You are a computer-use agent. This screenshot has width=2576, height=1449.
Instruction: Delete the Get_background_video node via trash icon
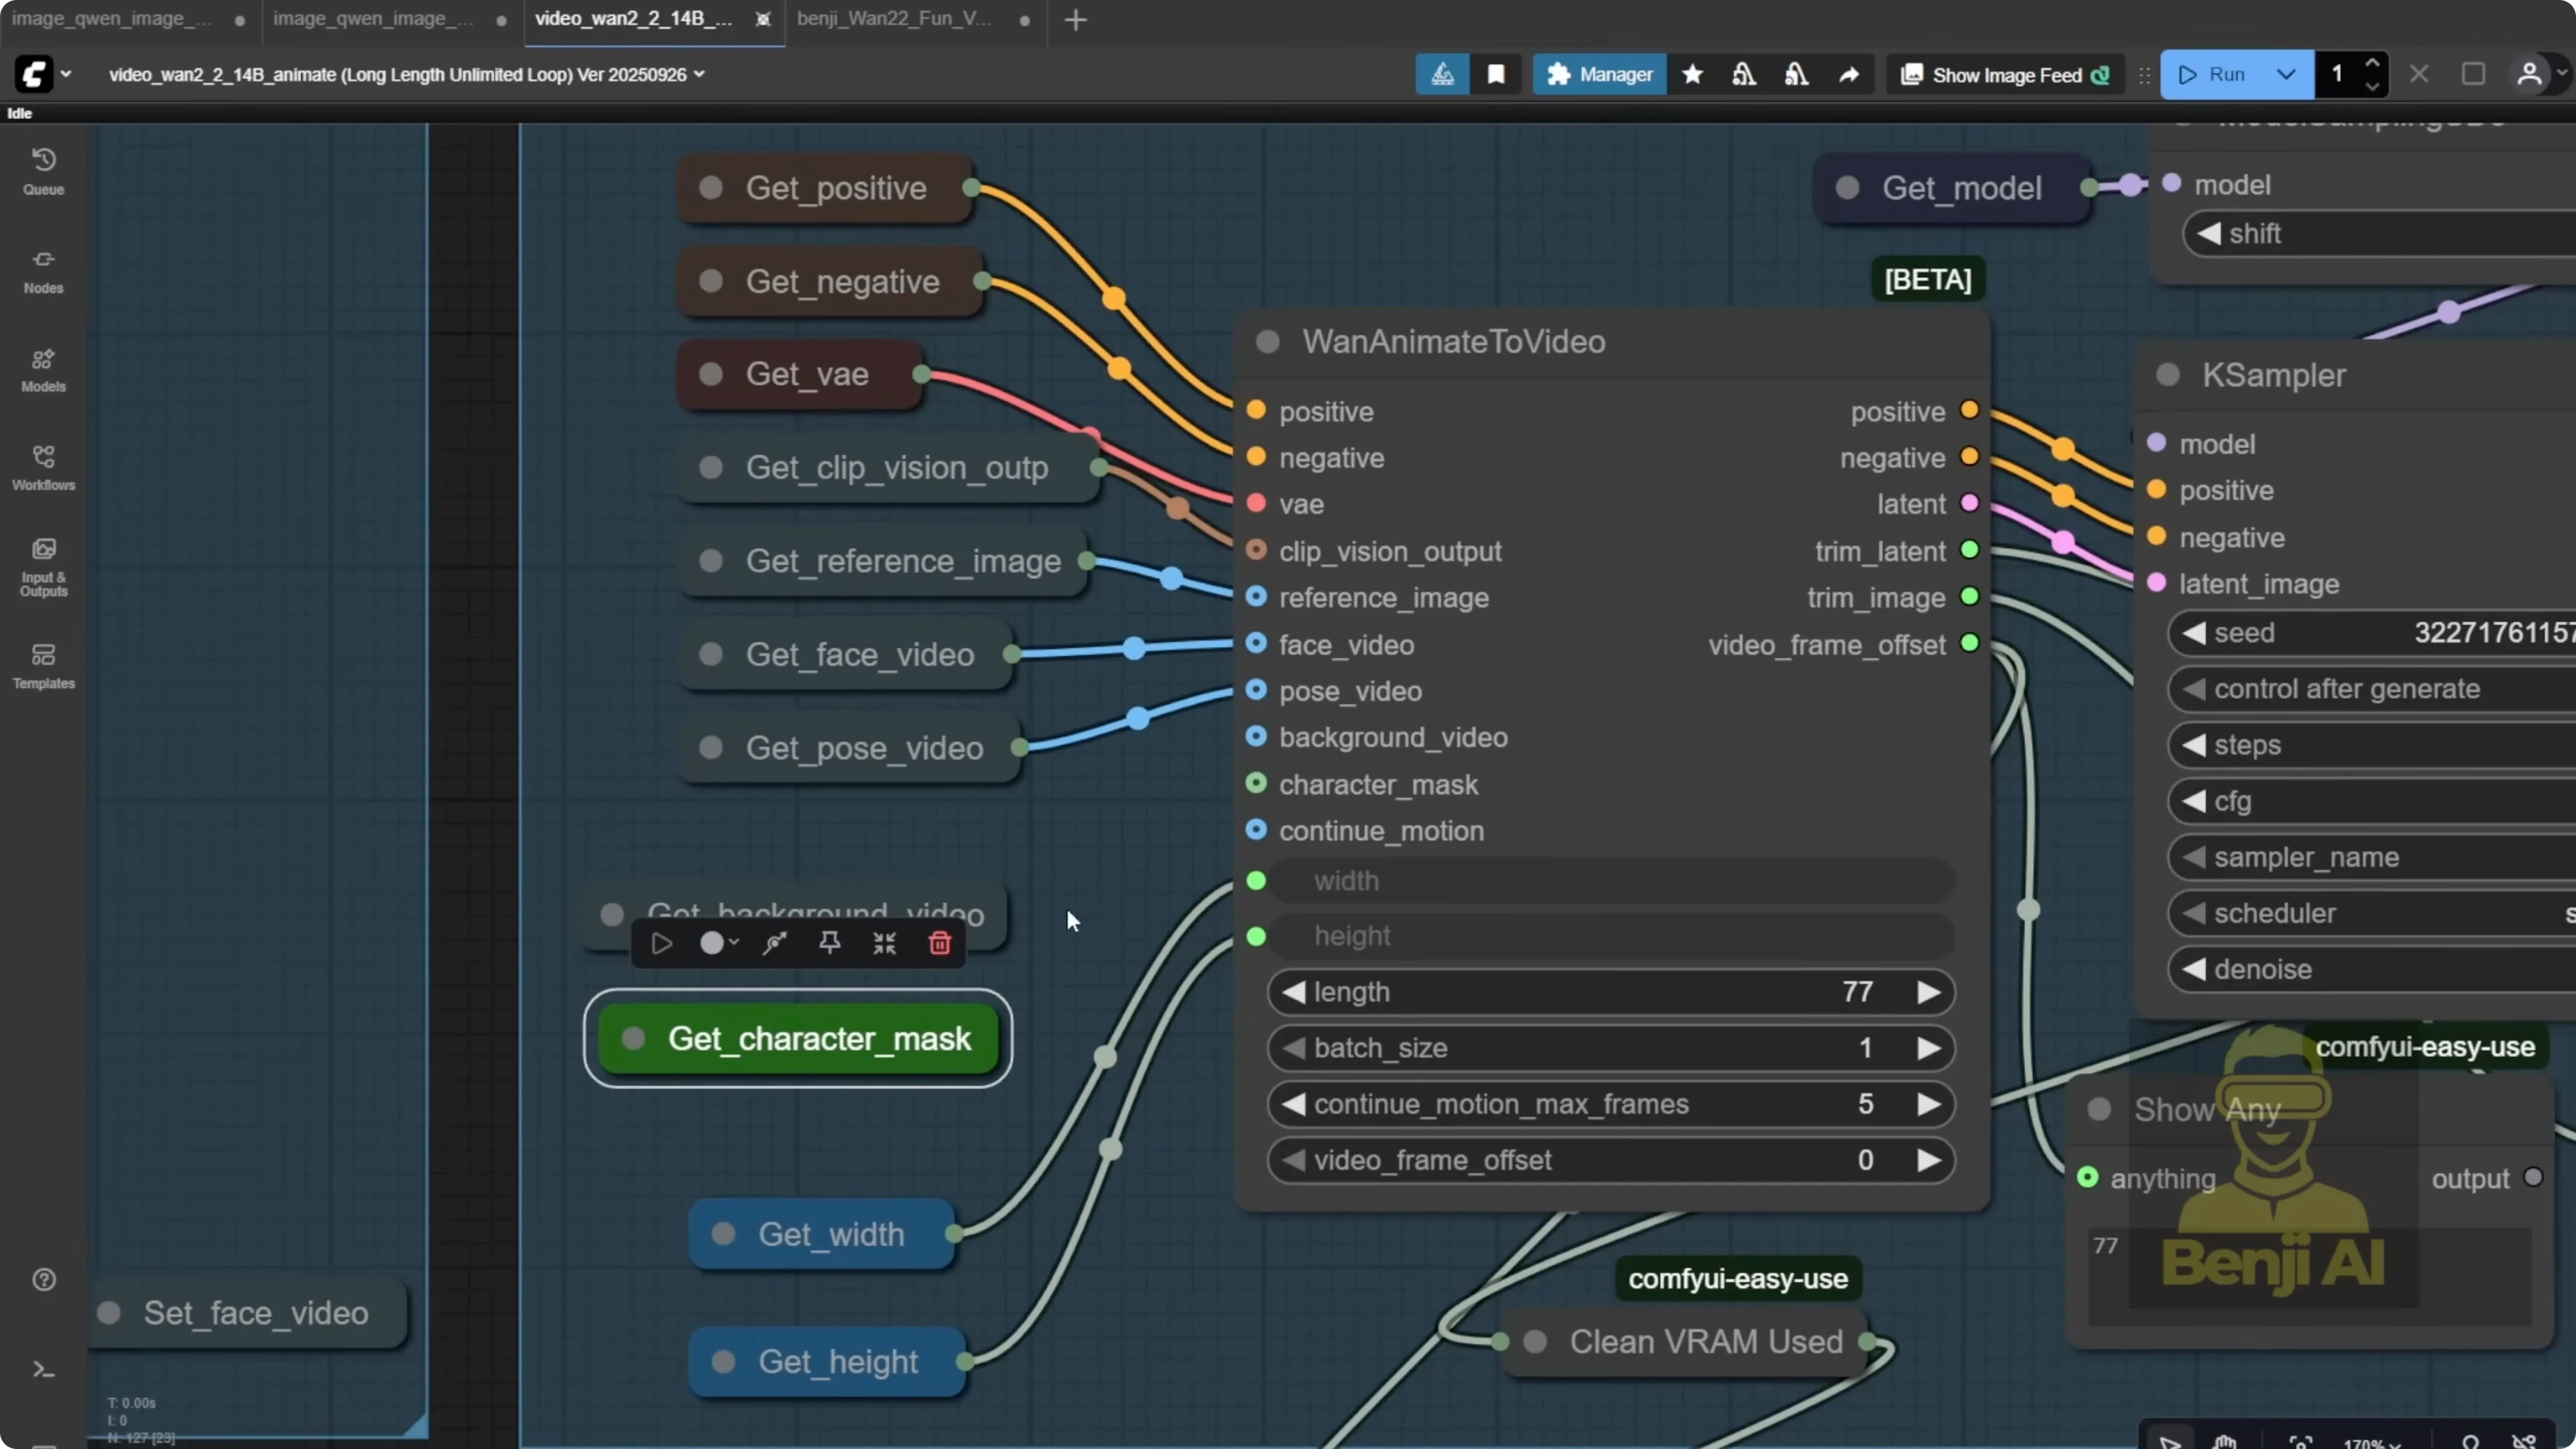(938, 943)
